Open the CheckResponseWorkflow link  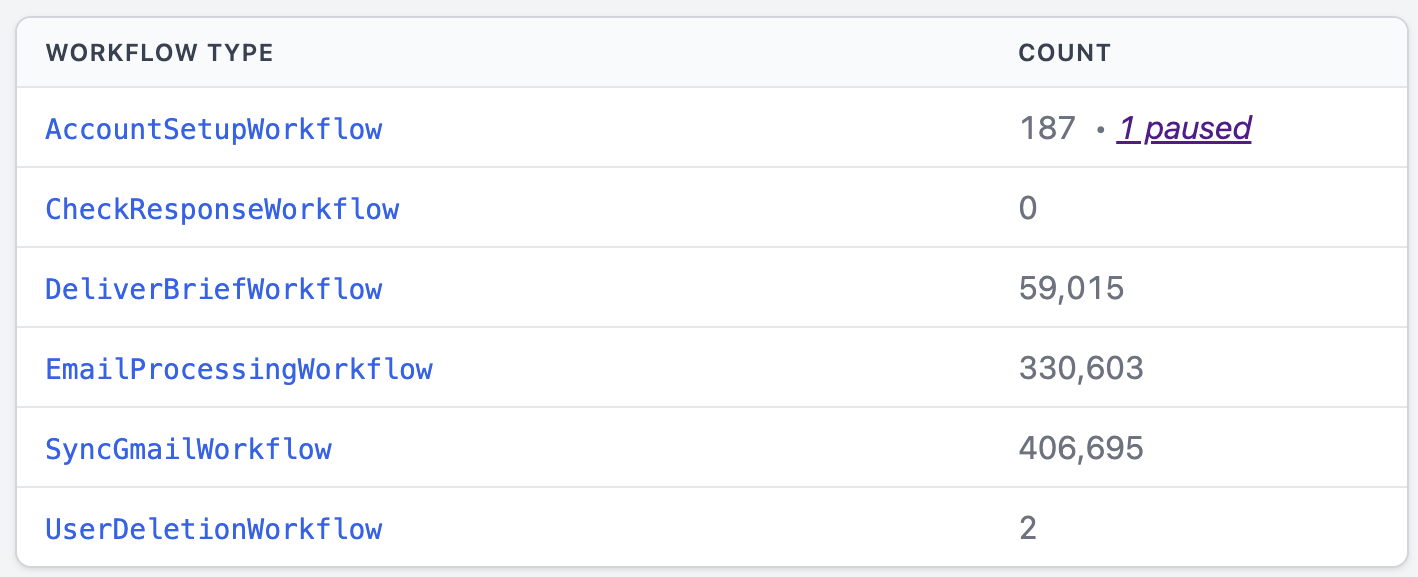222,208
